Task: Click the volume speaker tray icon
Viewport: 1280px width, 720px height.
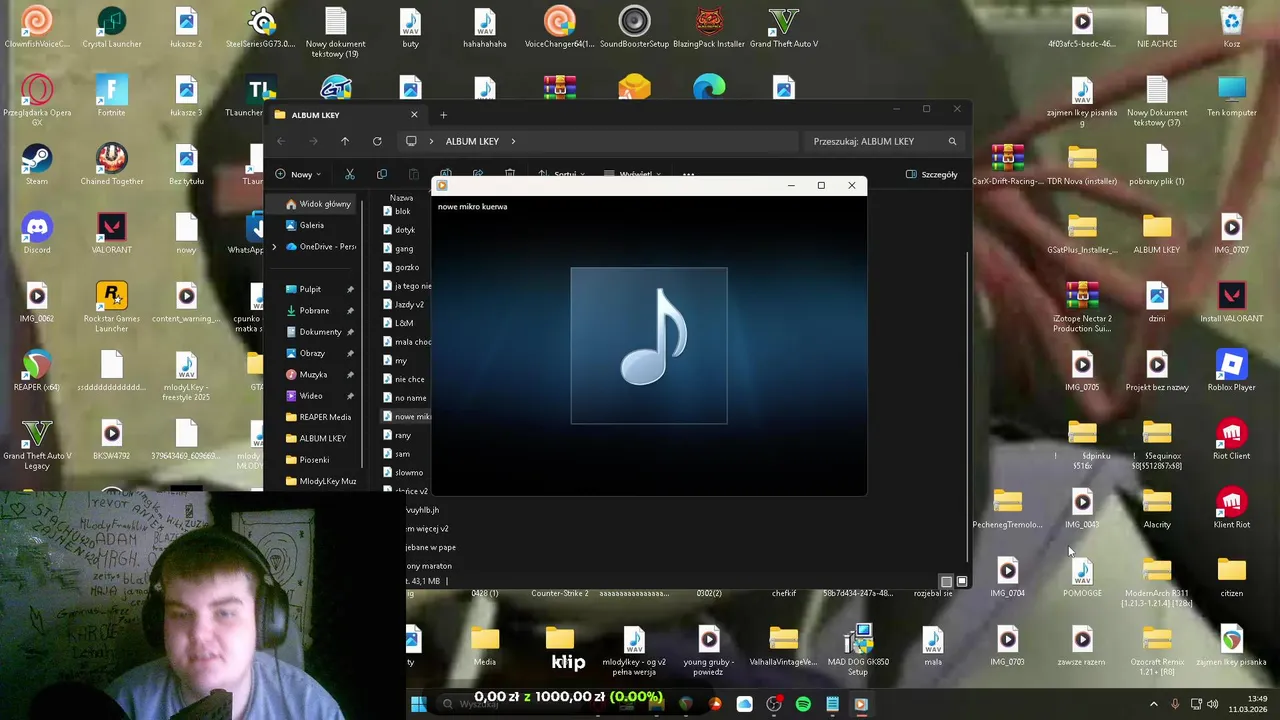Action: 1213,704
